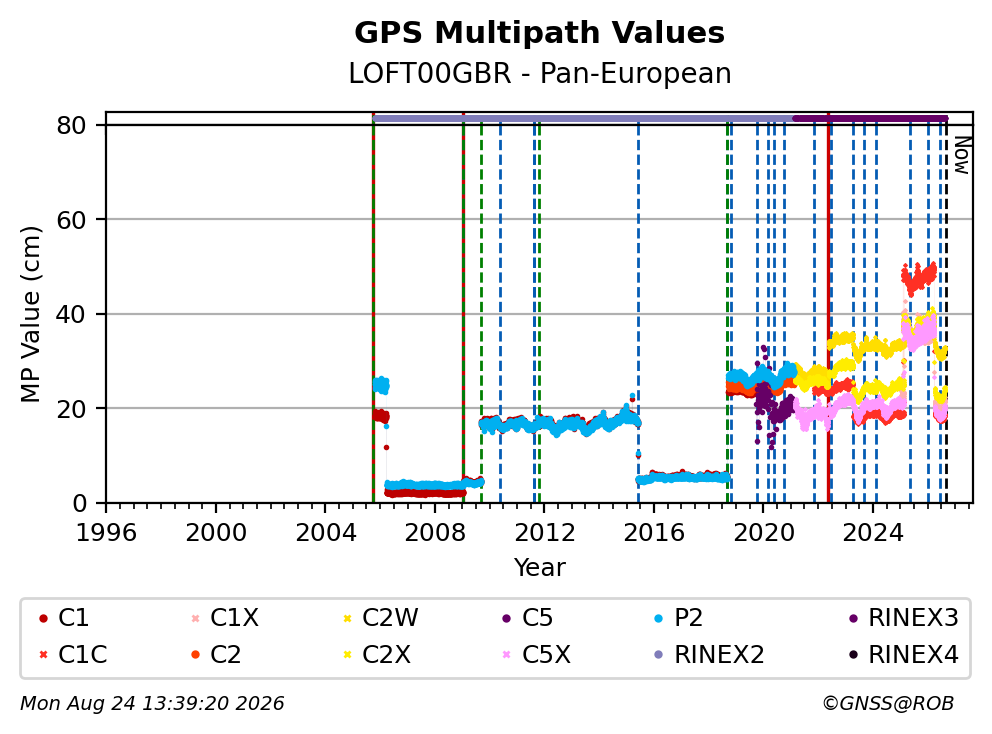
Task: Click the Now marker label
Action: click(x=962, y=156)
